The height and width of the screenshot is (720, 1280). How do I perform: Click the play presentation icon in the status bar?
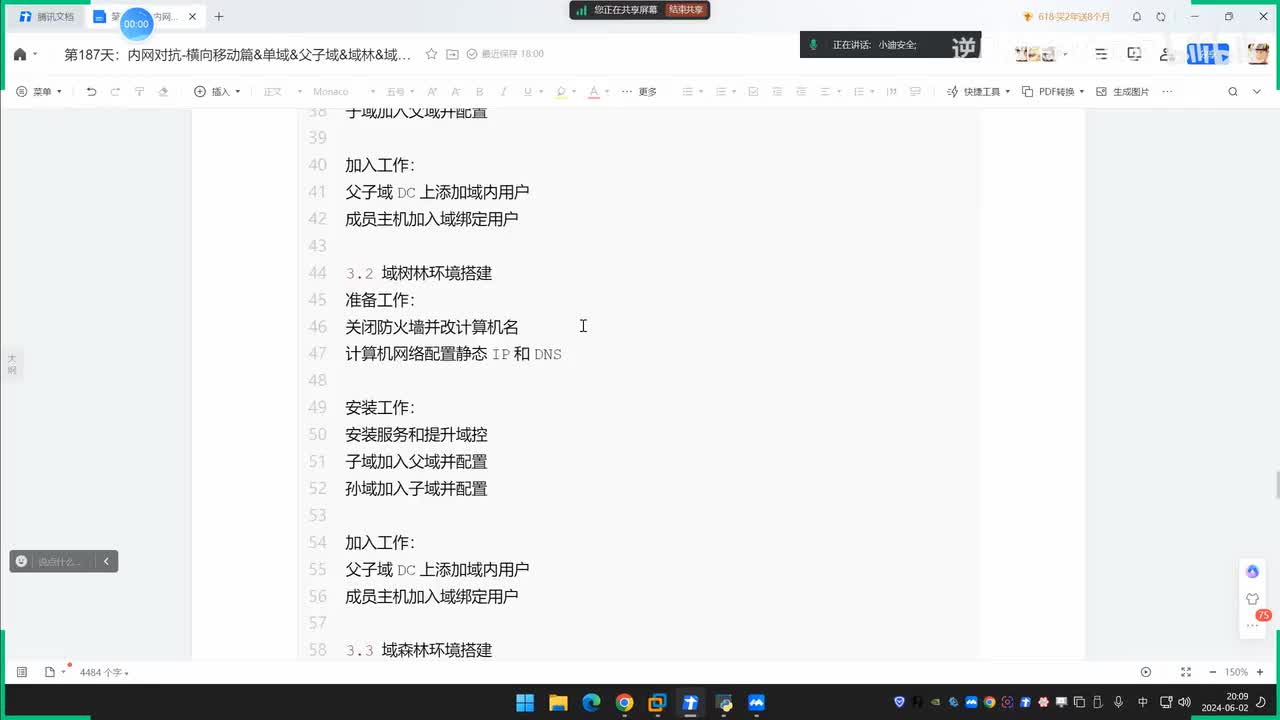point(1146,672)
